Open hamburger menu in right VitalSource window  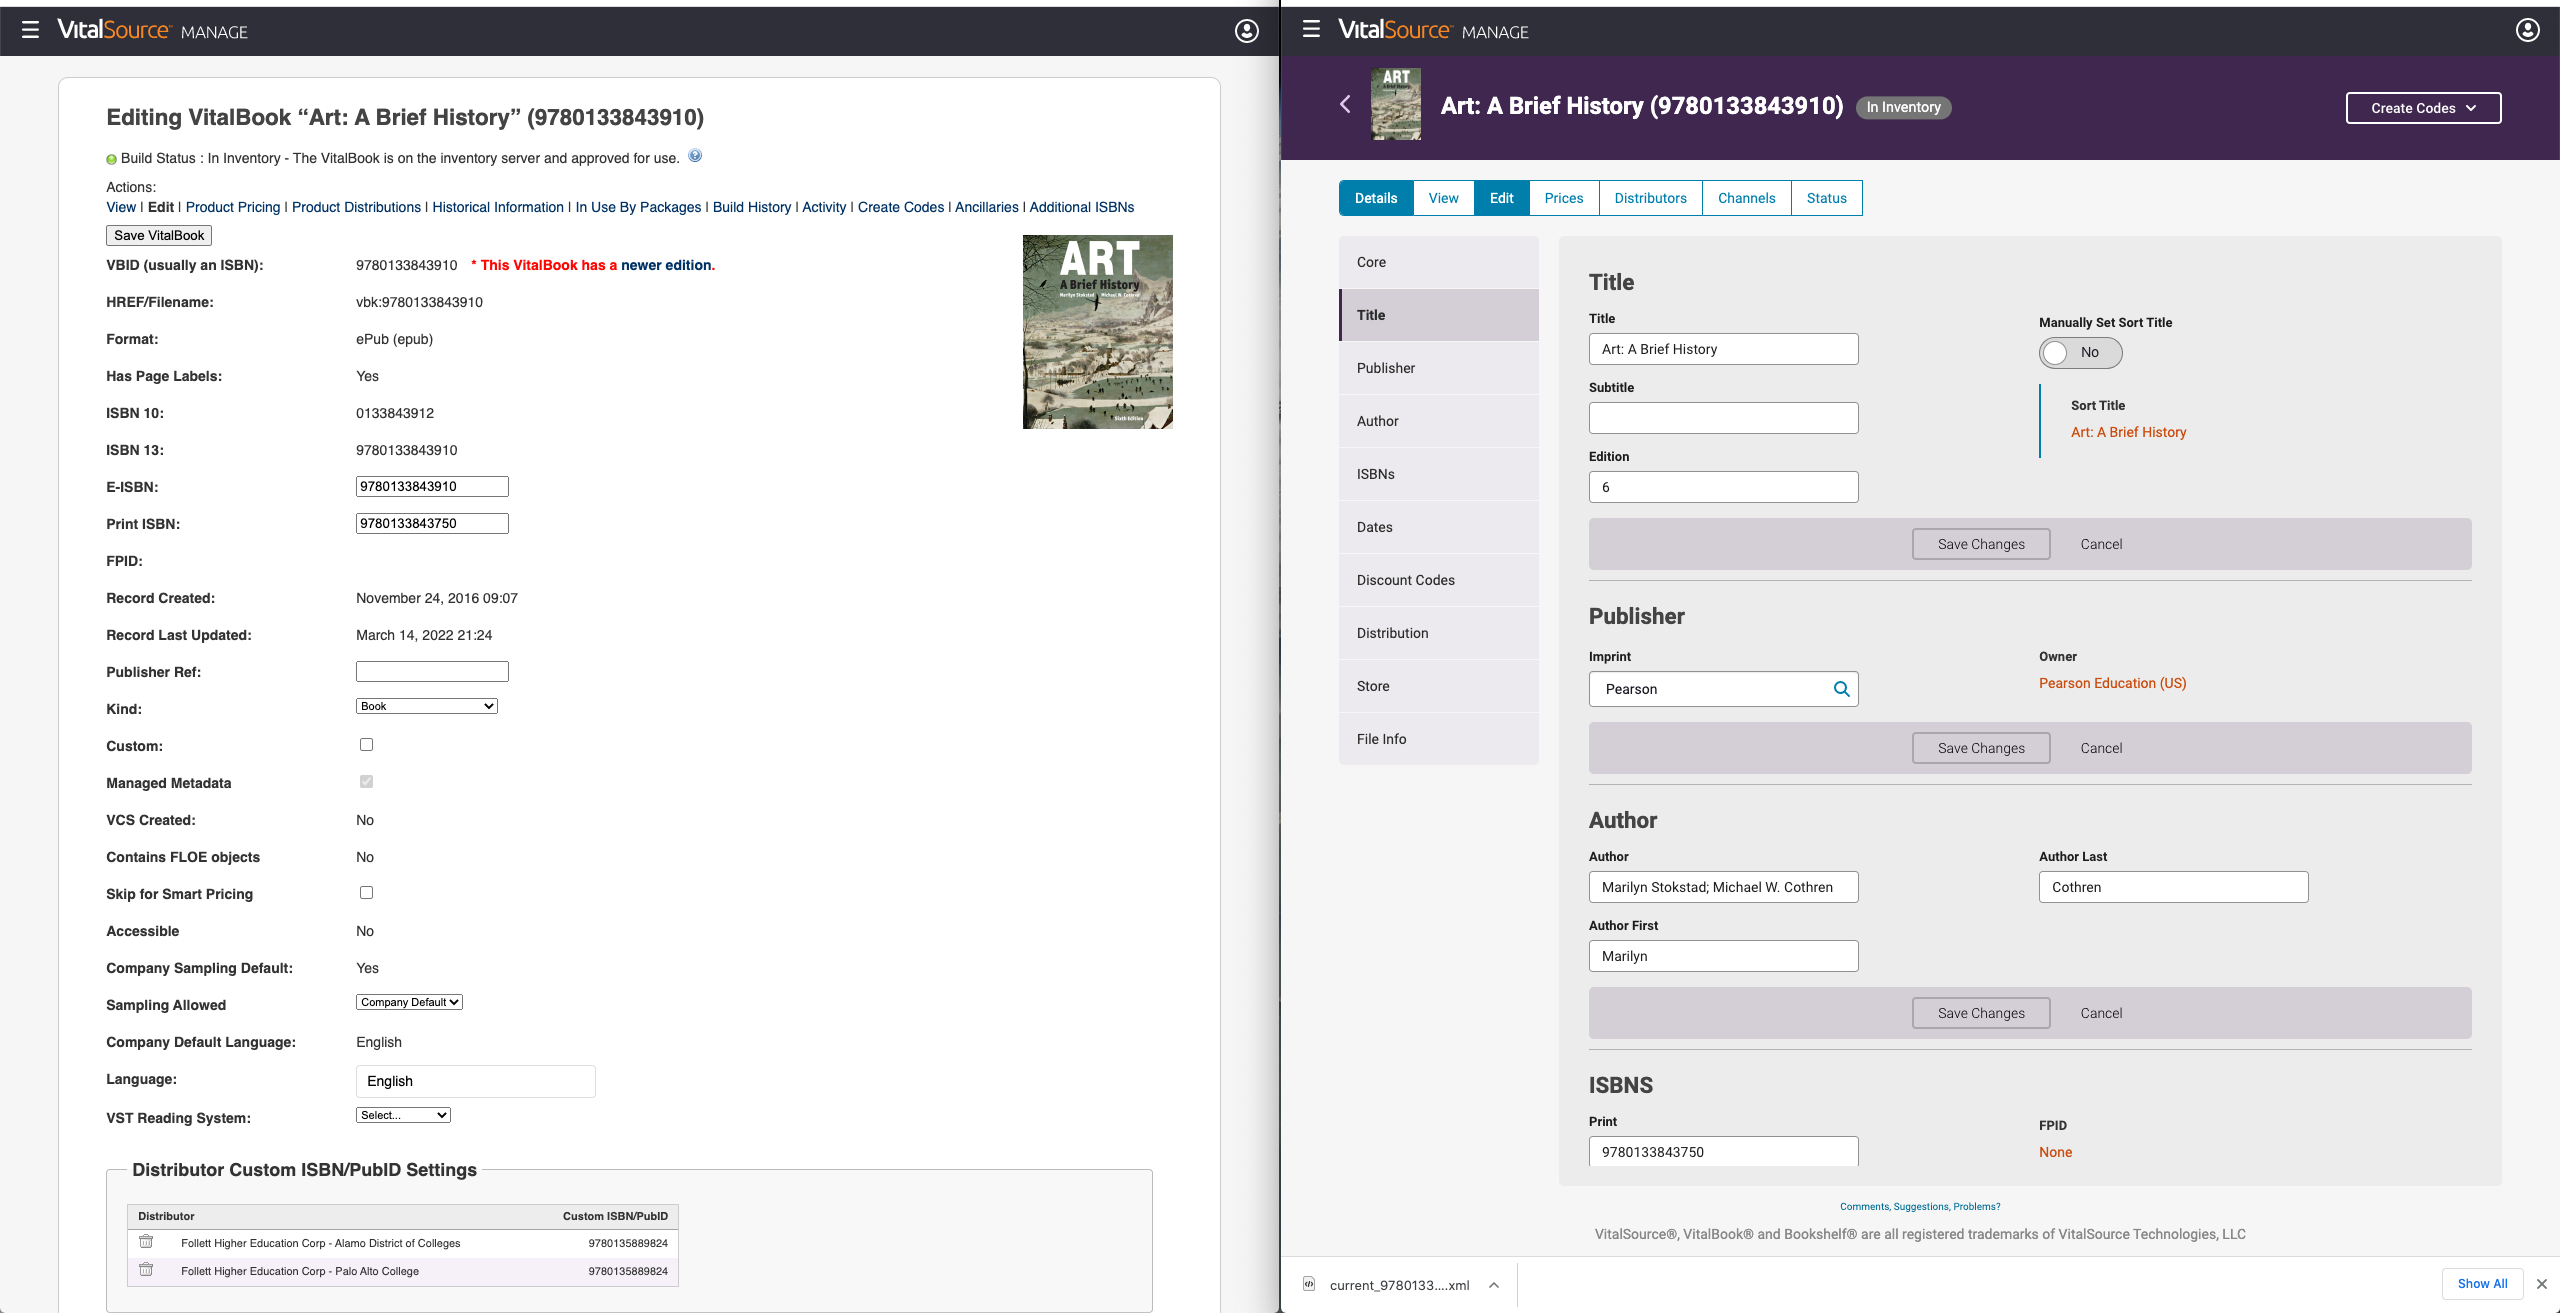(x=1311, y=29)
